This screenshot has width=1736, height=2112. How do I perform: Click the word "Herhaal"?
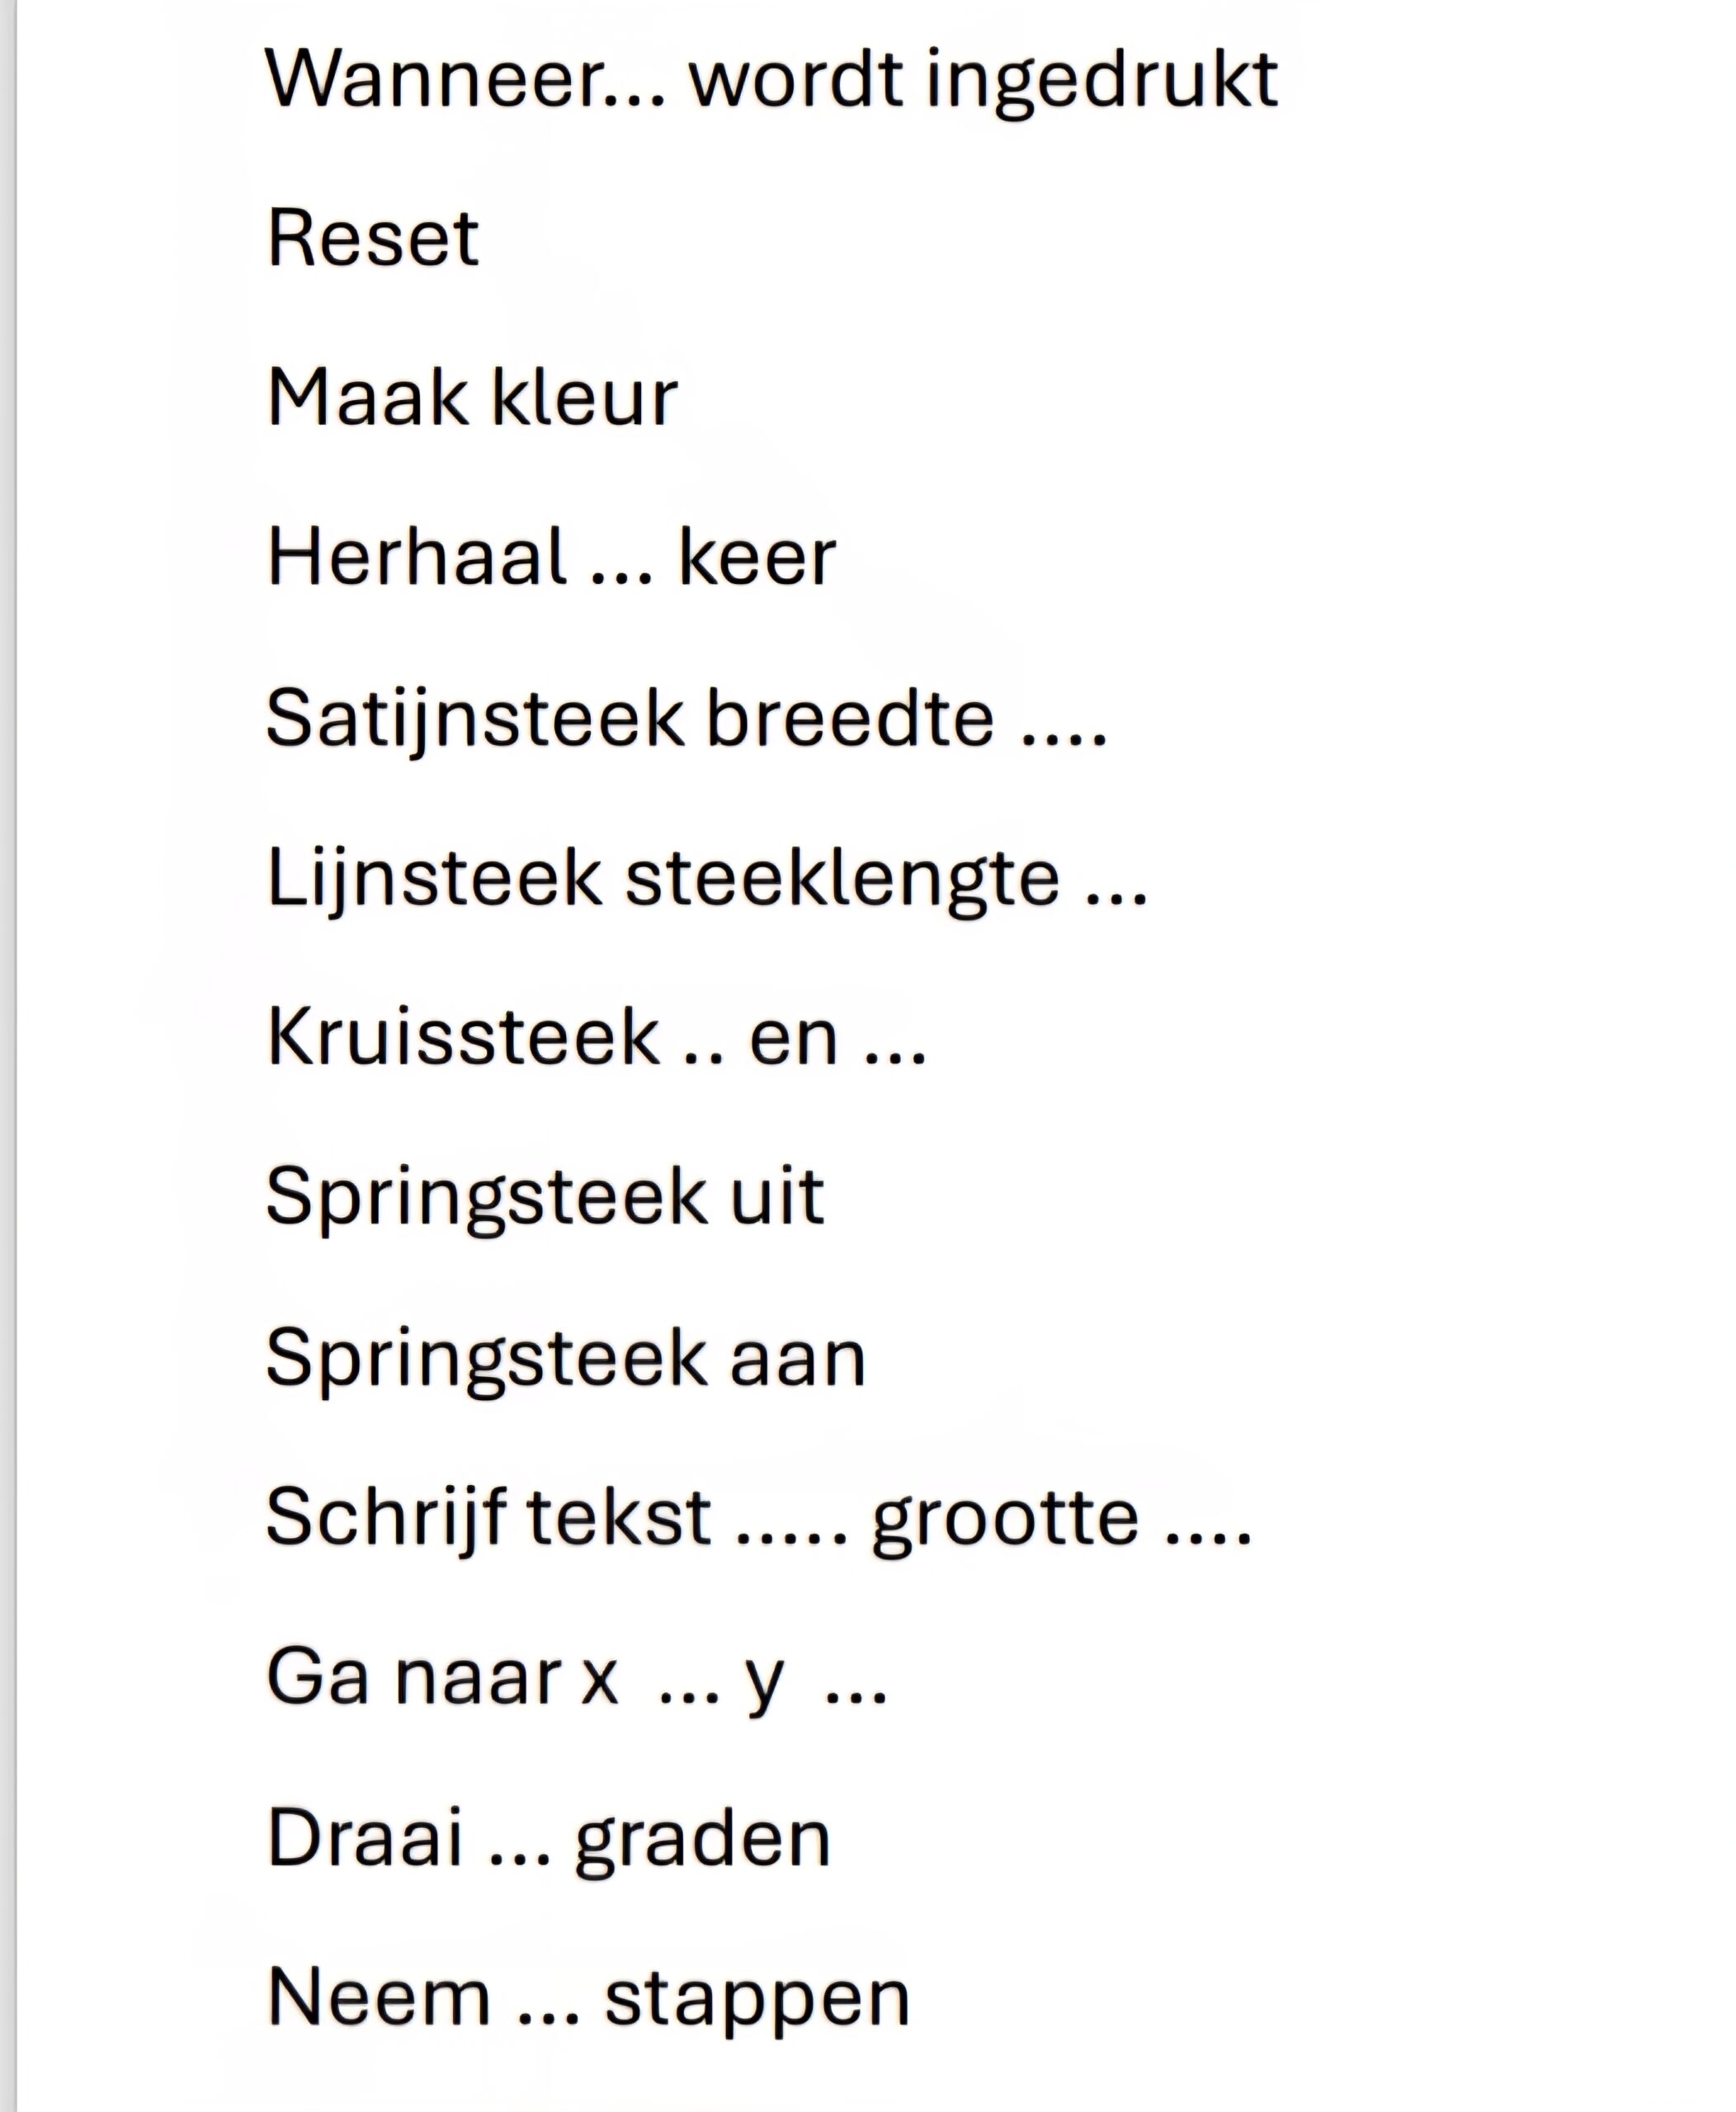pyautogui.click(x=416, y=557)
